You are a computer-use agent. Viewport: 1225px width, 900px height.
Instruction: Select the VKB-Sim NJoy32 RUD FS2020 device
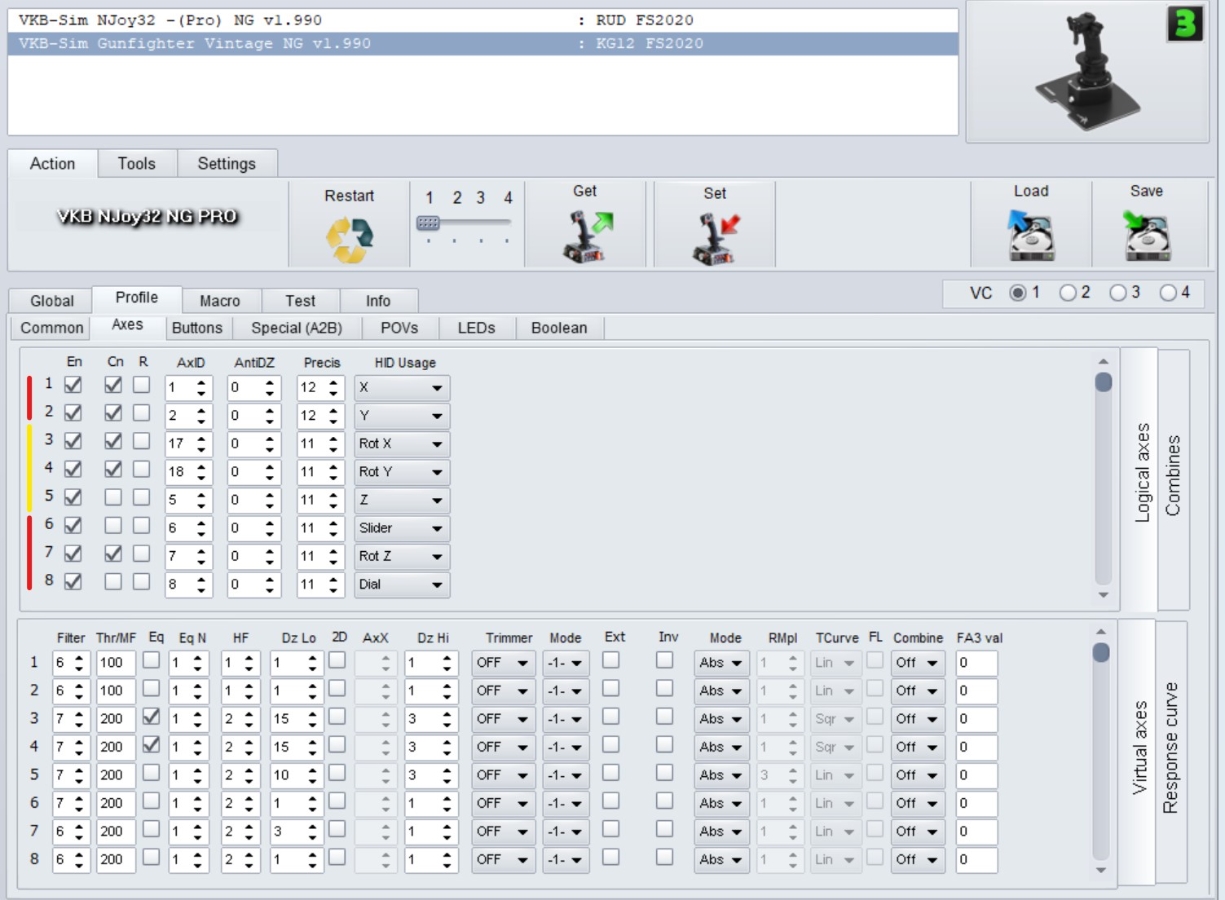coord(300,20)
